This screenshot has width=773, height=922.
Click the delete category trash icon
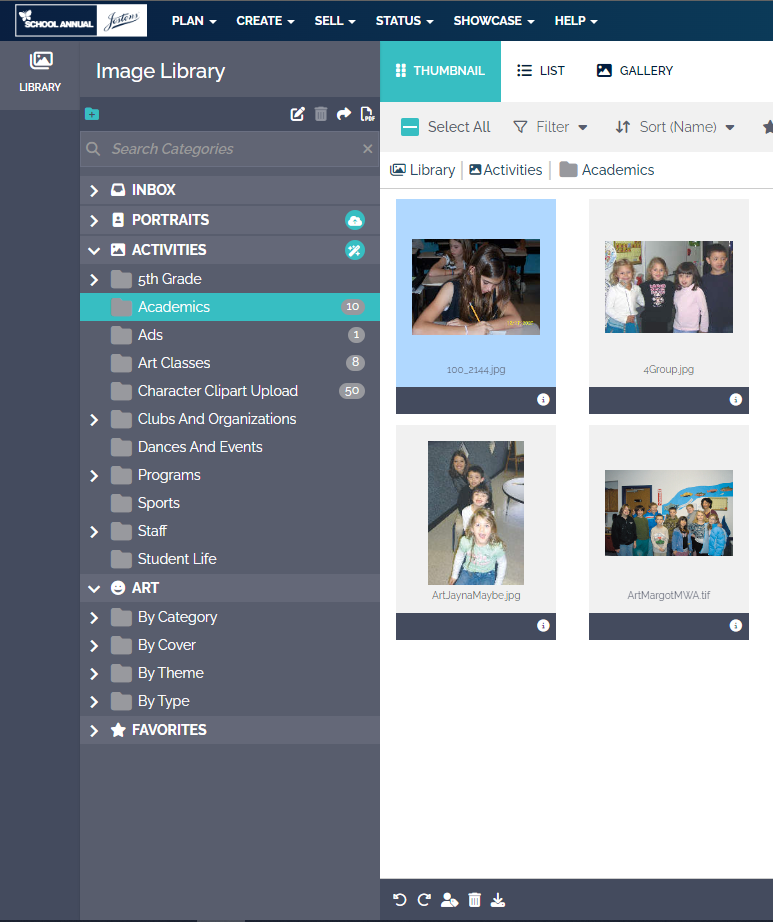coord(320,114)
